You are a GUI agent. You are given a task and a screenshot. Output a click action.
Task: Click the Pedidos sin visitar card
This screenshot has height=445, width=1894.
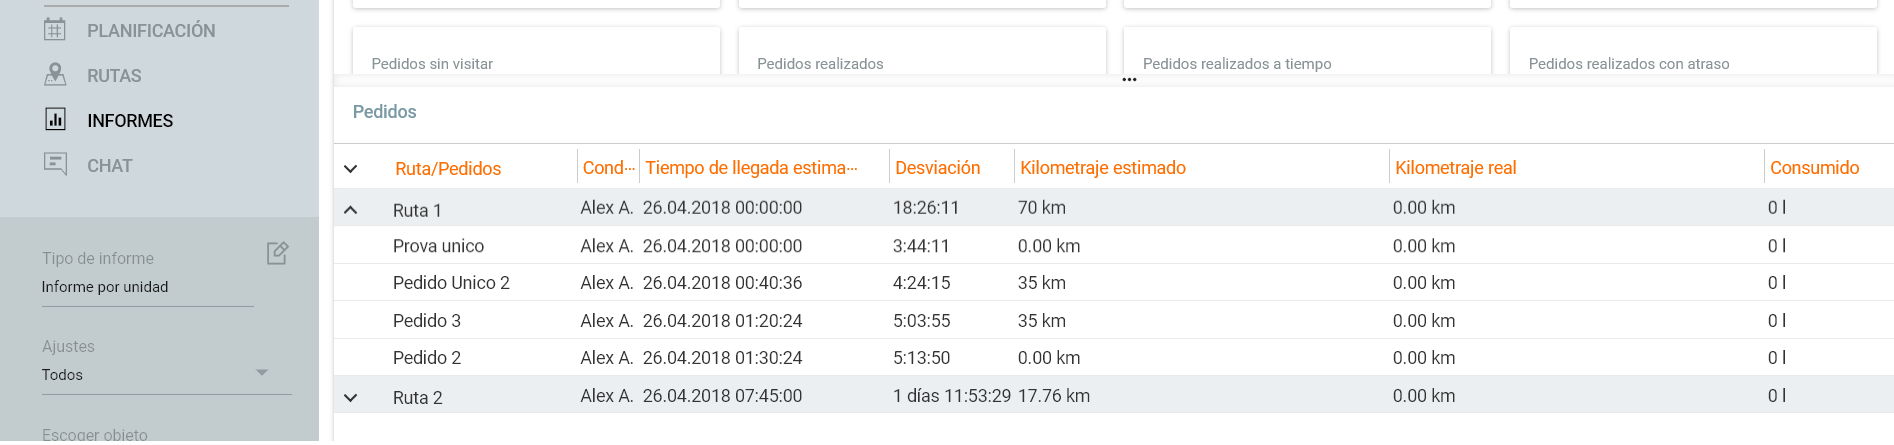tap(536, 56)
